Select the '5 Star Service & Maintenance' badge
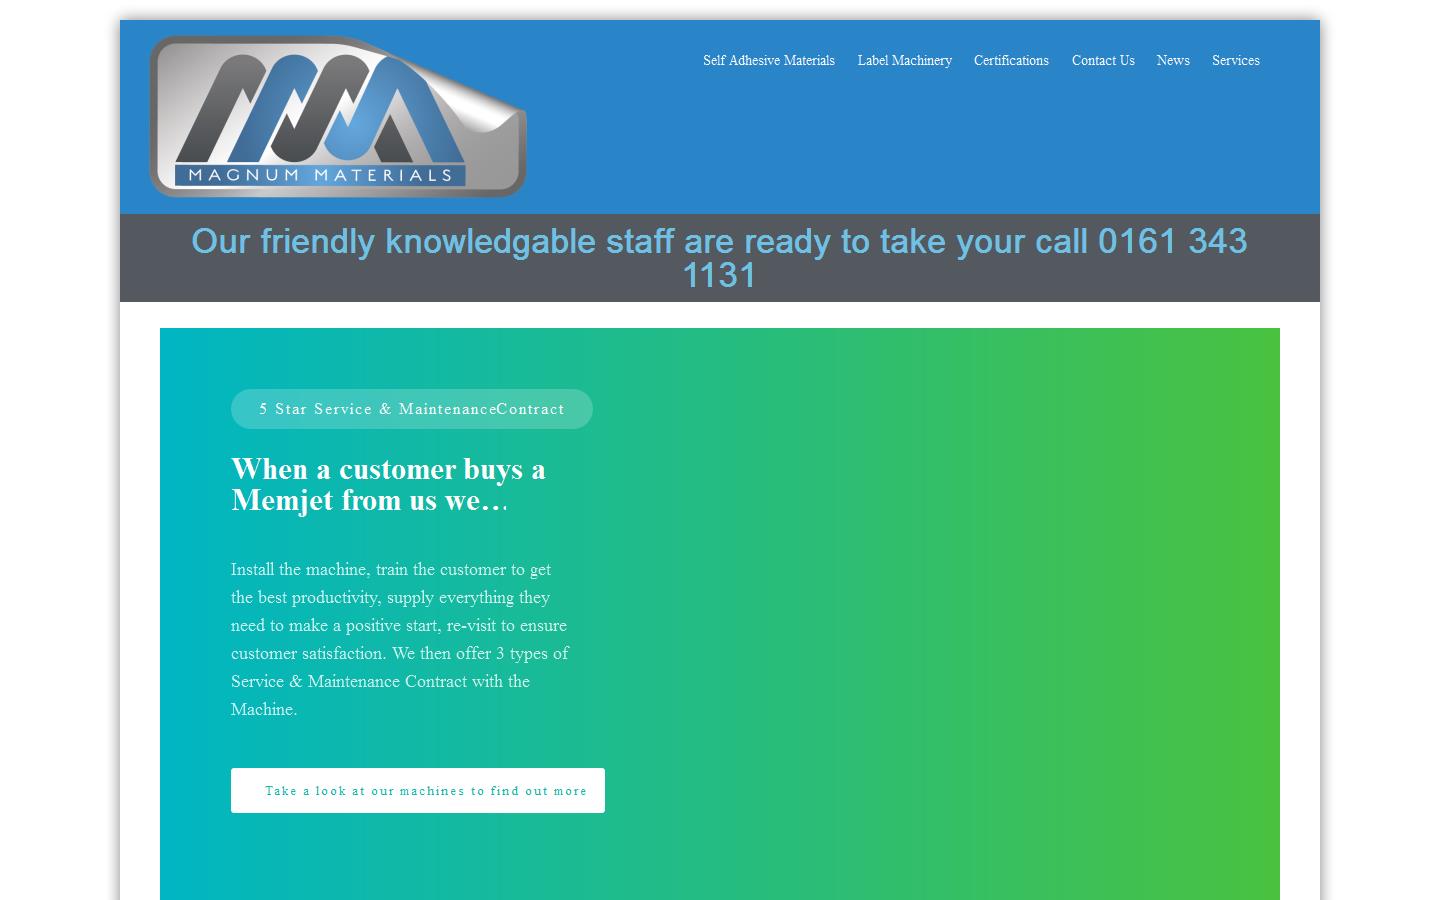The height and width of the screenshot is (900, 1440). pos(411,409)
